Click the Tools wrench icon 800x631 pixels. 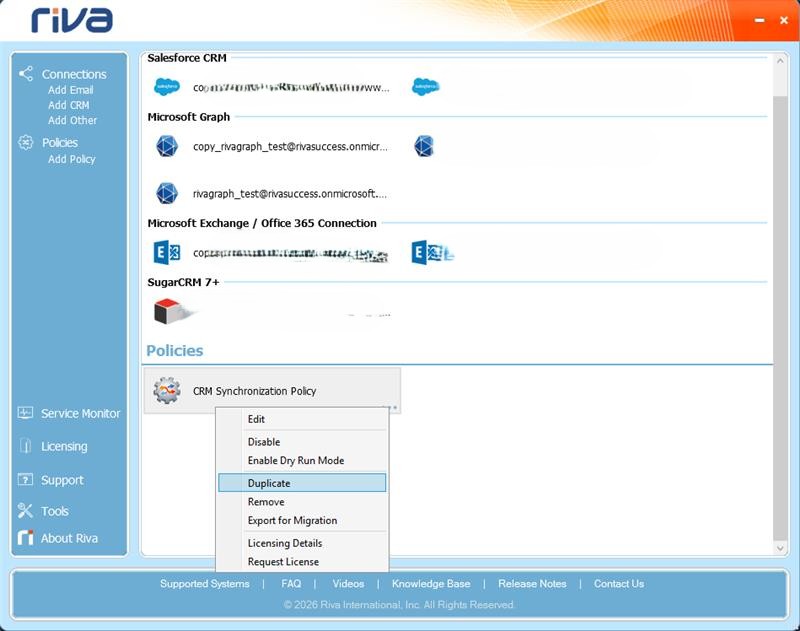25,511
